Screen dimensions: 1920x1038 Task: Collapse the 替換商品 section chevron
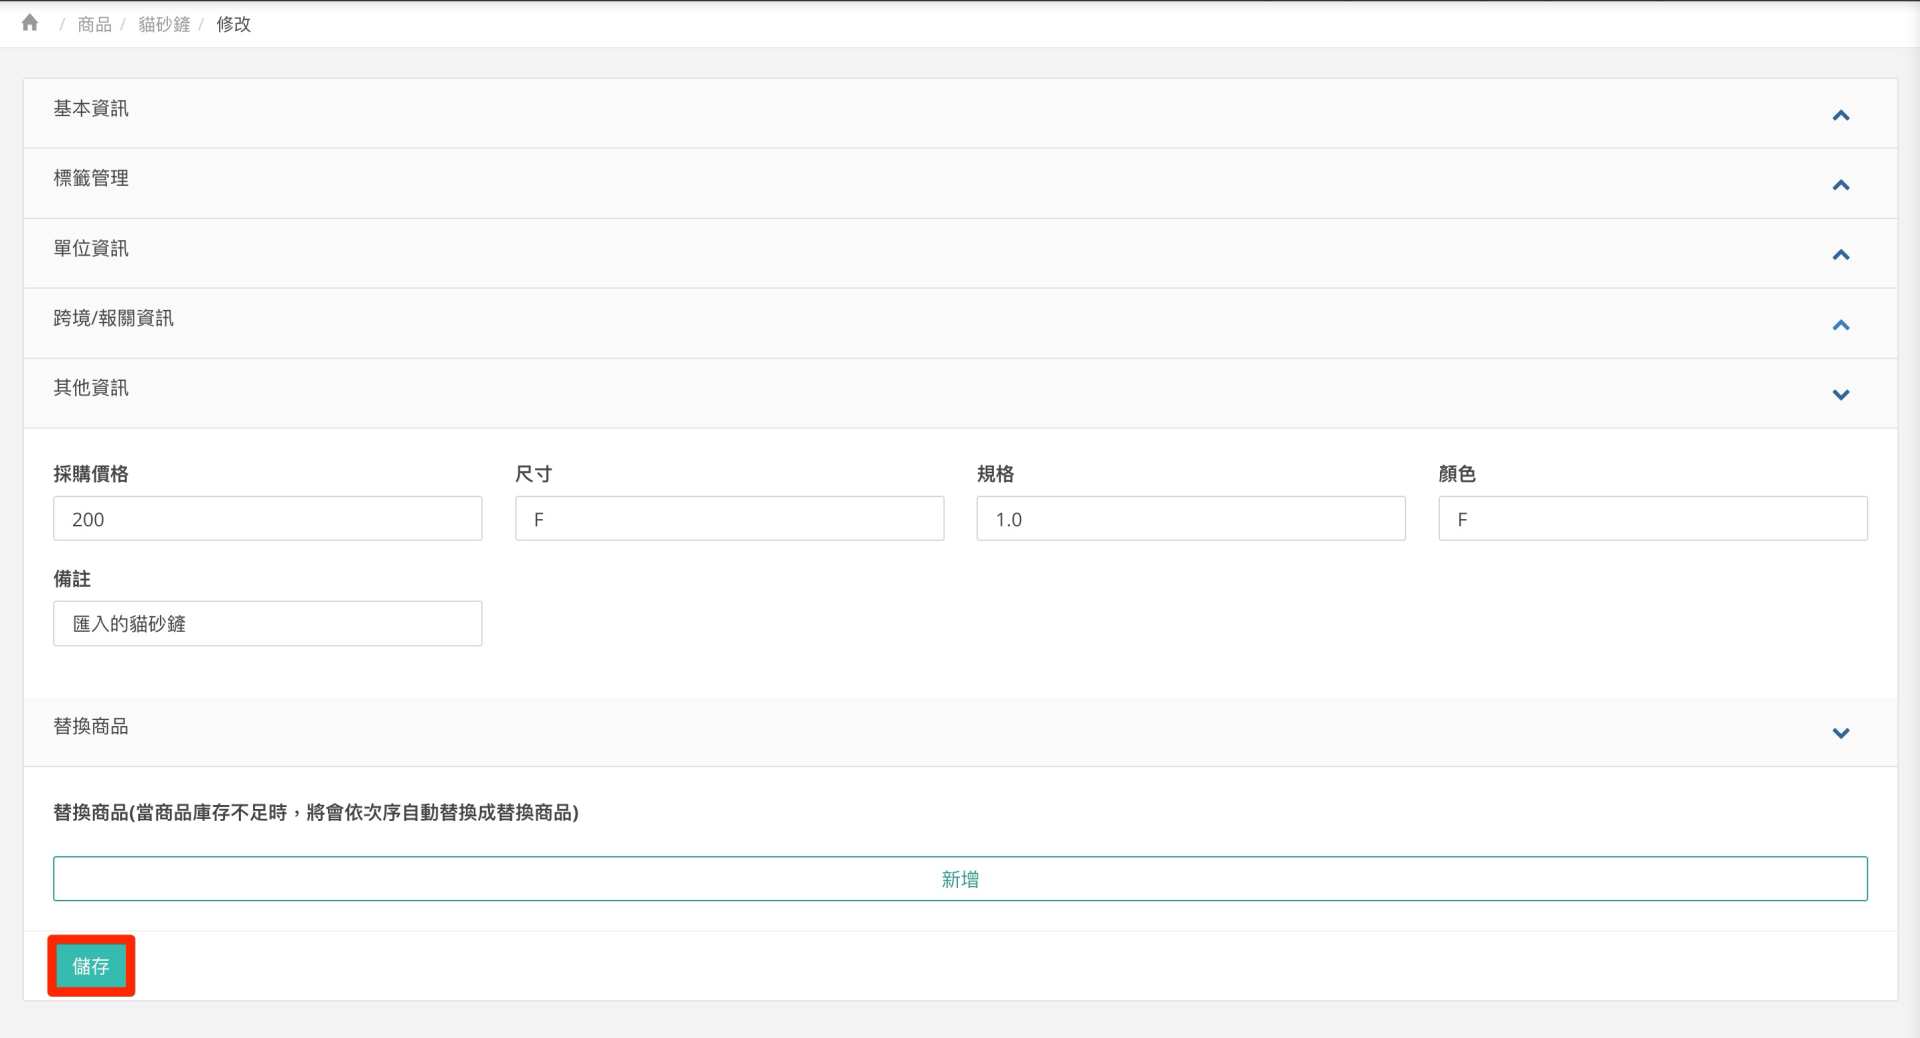tap(1840, 733)
